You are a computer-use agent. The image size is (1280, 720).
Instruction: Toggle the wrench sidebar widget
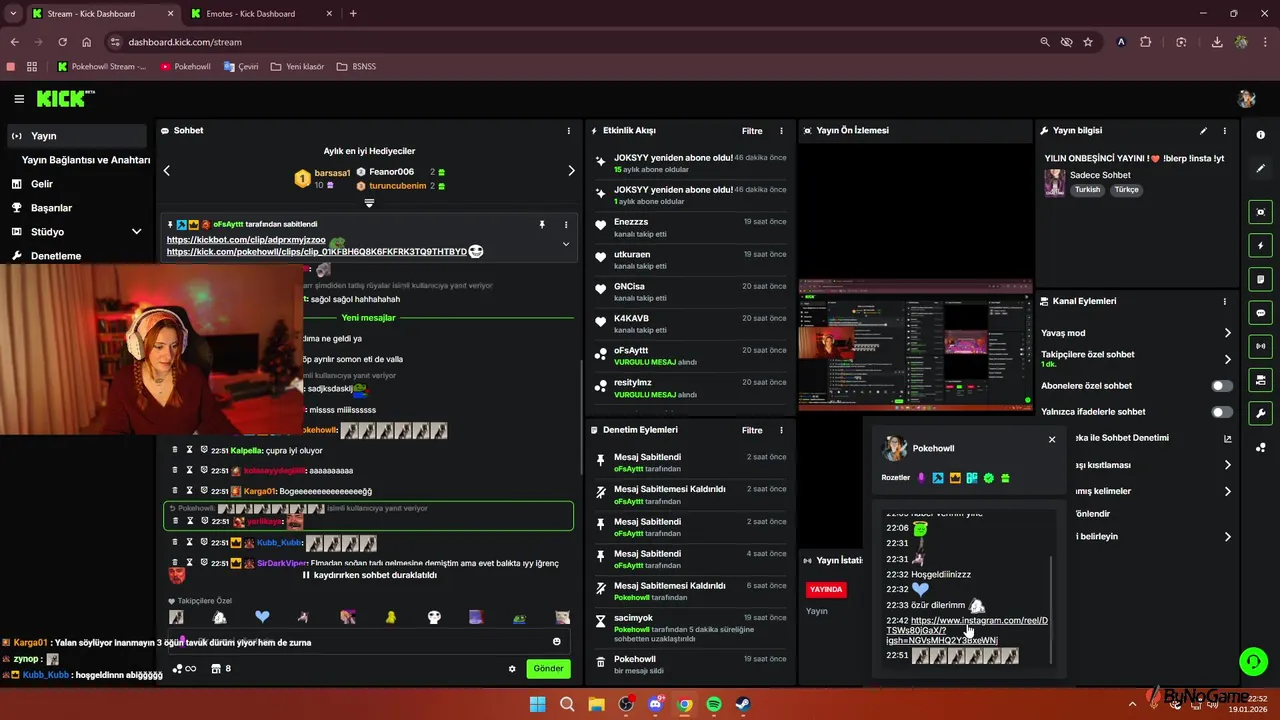[x=1261, y=414]
